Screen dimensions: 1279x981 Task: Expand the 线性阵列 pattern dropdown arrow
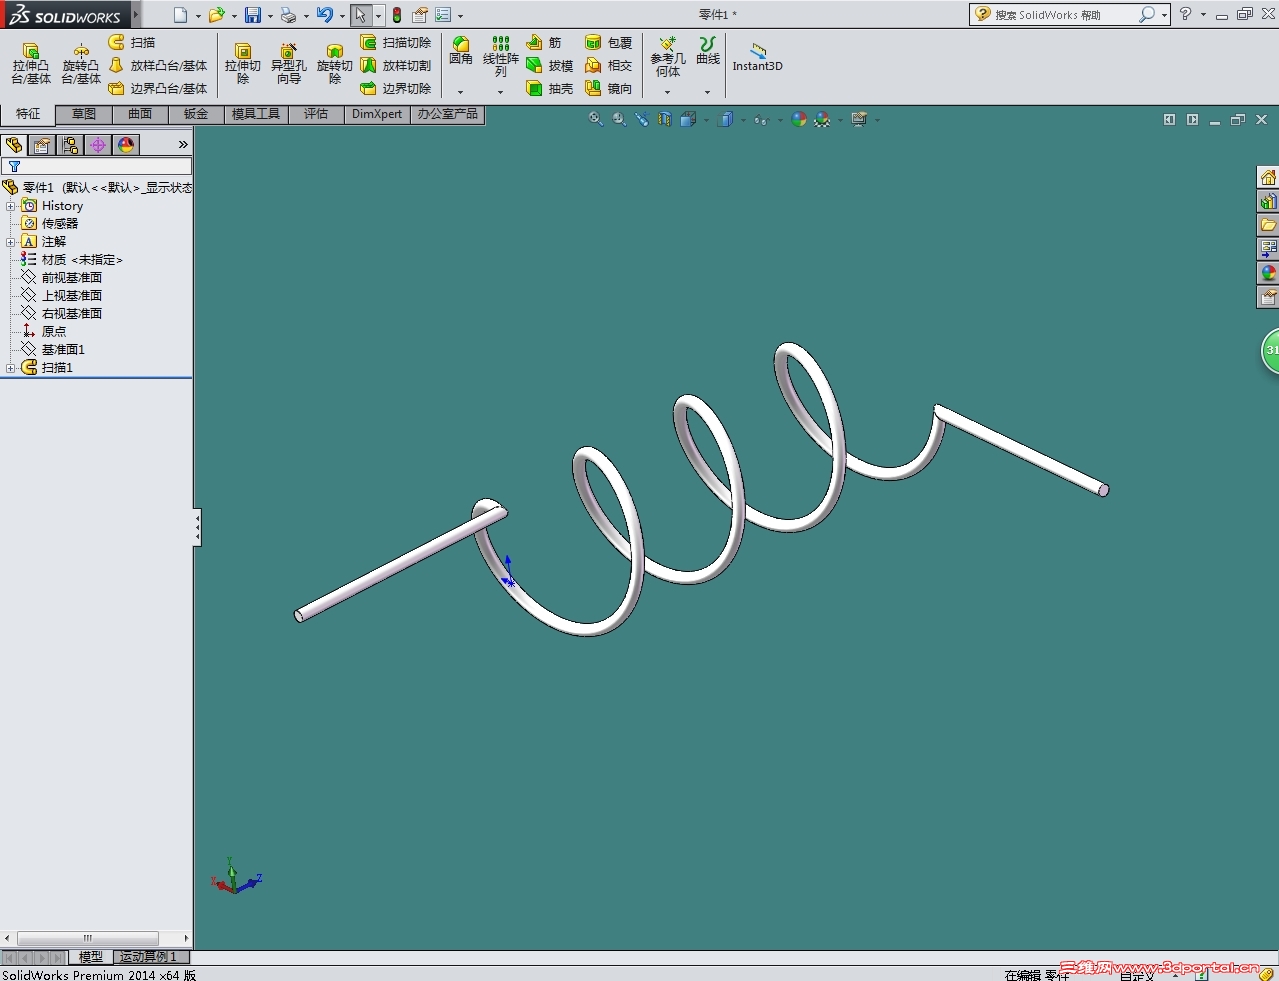coord(501,92)
